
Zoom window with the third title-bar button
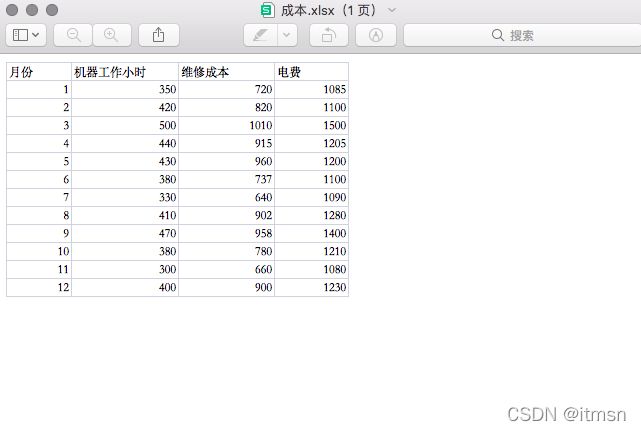click(x=52, y=10)
